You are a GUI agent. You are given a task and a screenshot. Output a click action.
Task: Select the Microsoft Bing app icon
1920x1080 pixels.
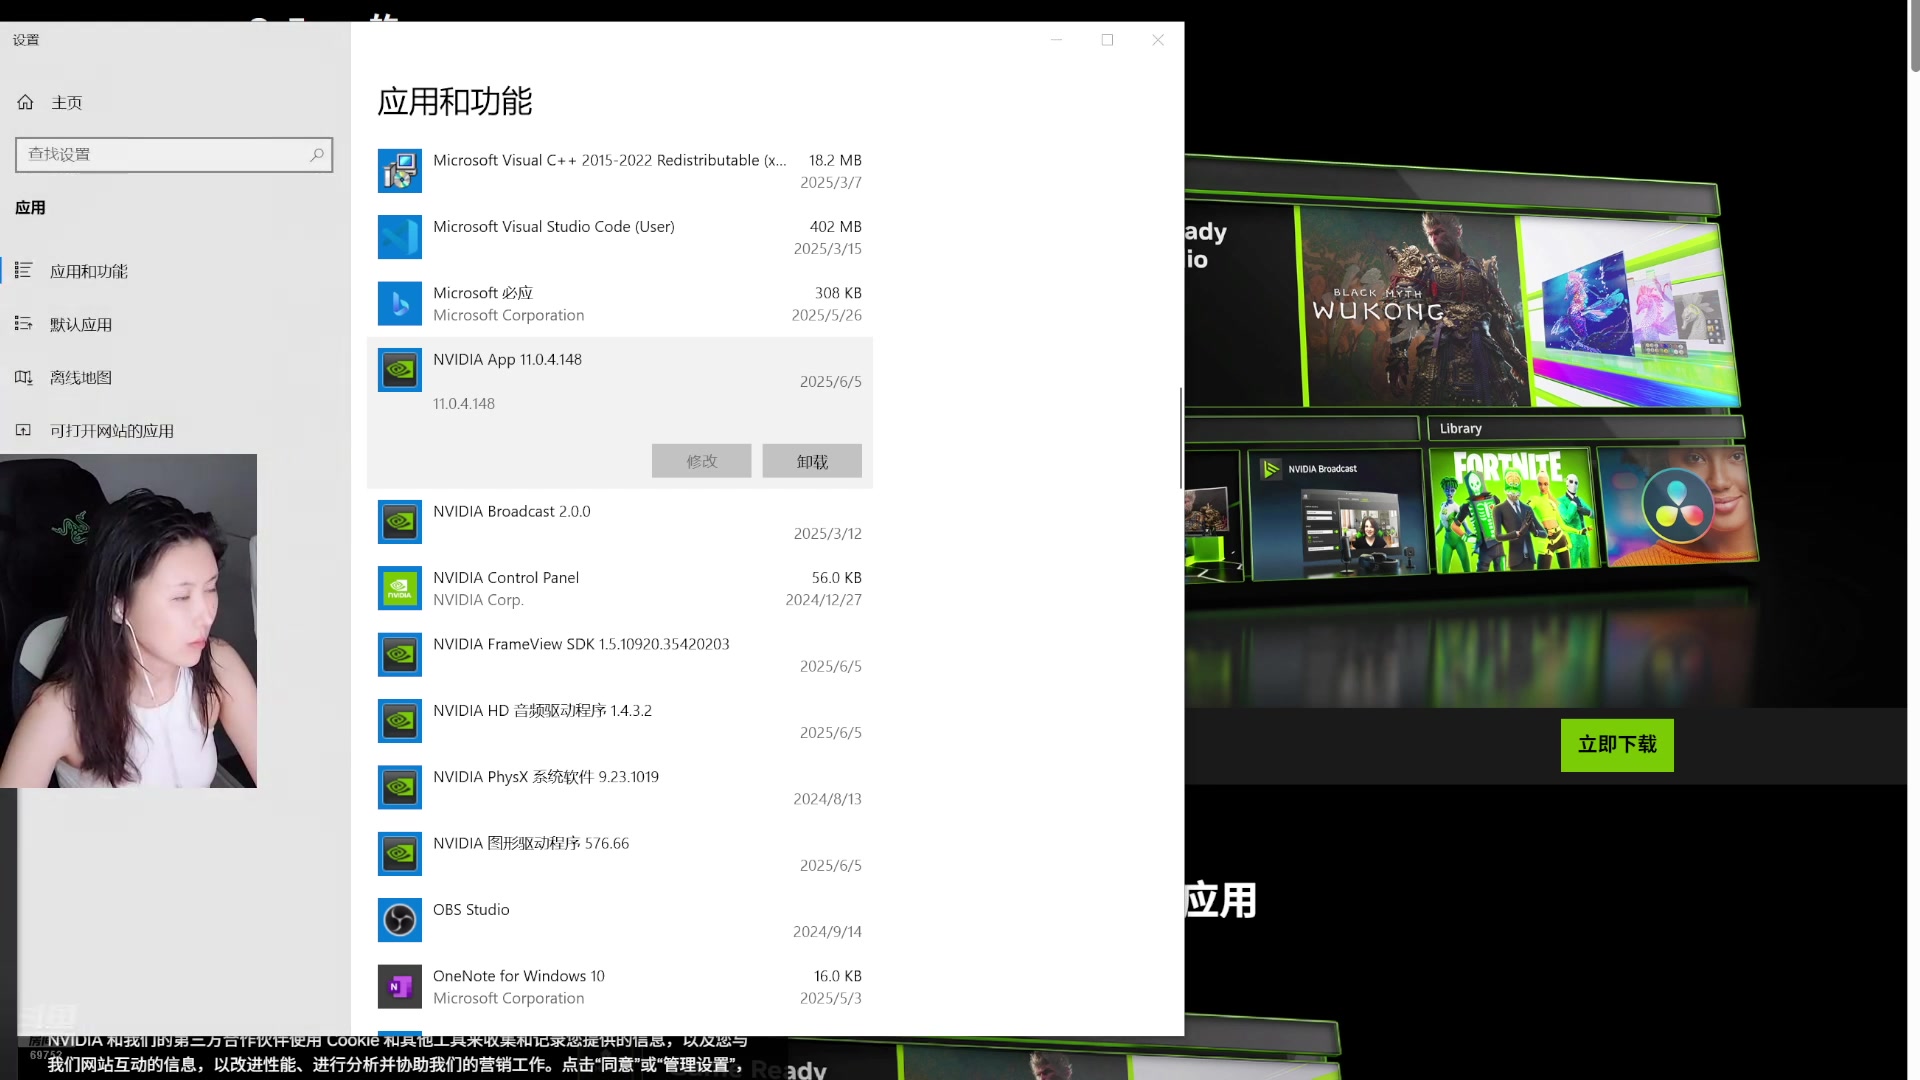399,304
